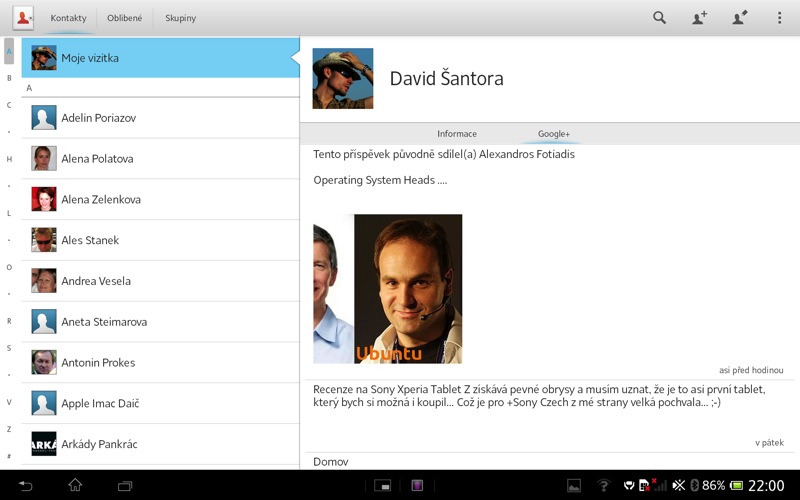
Task: Tap the 'Domov' post entry
Action: coord(331,462)
